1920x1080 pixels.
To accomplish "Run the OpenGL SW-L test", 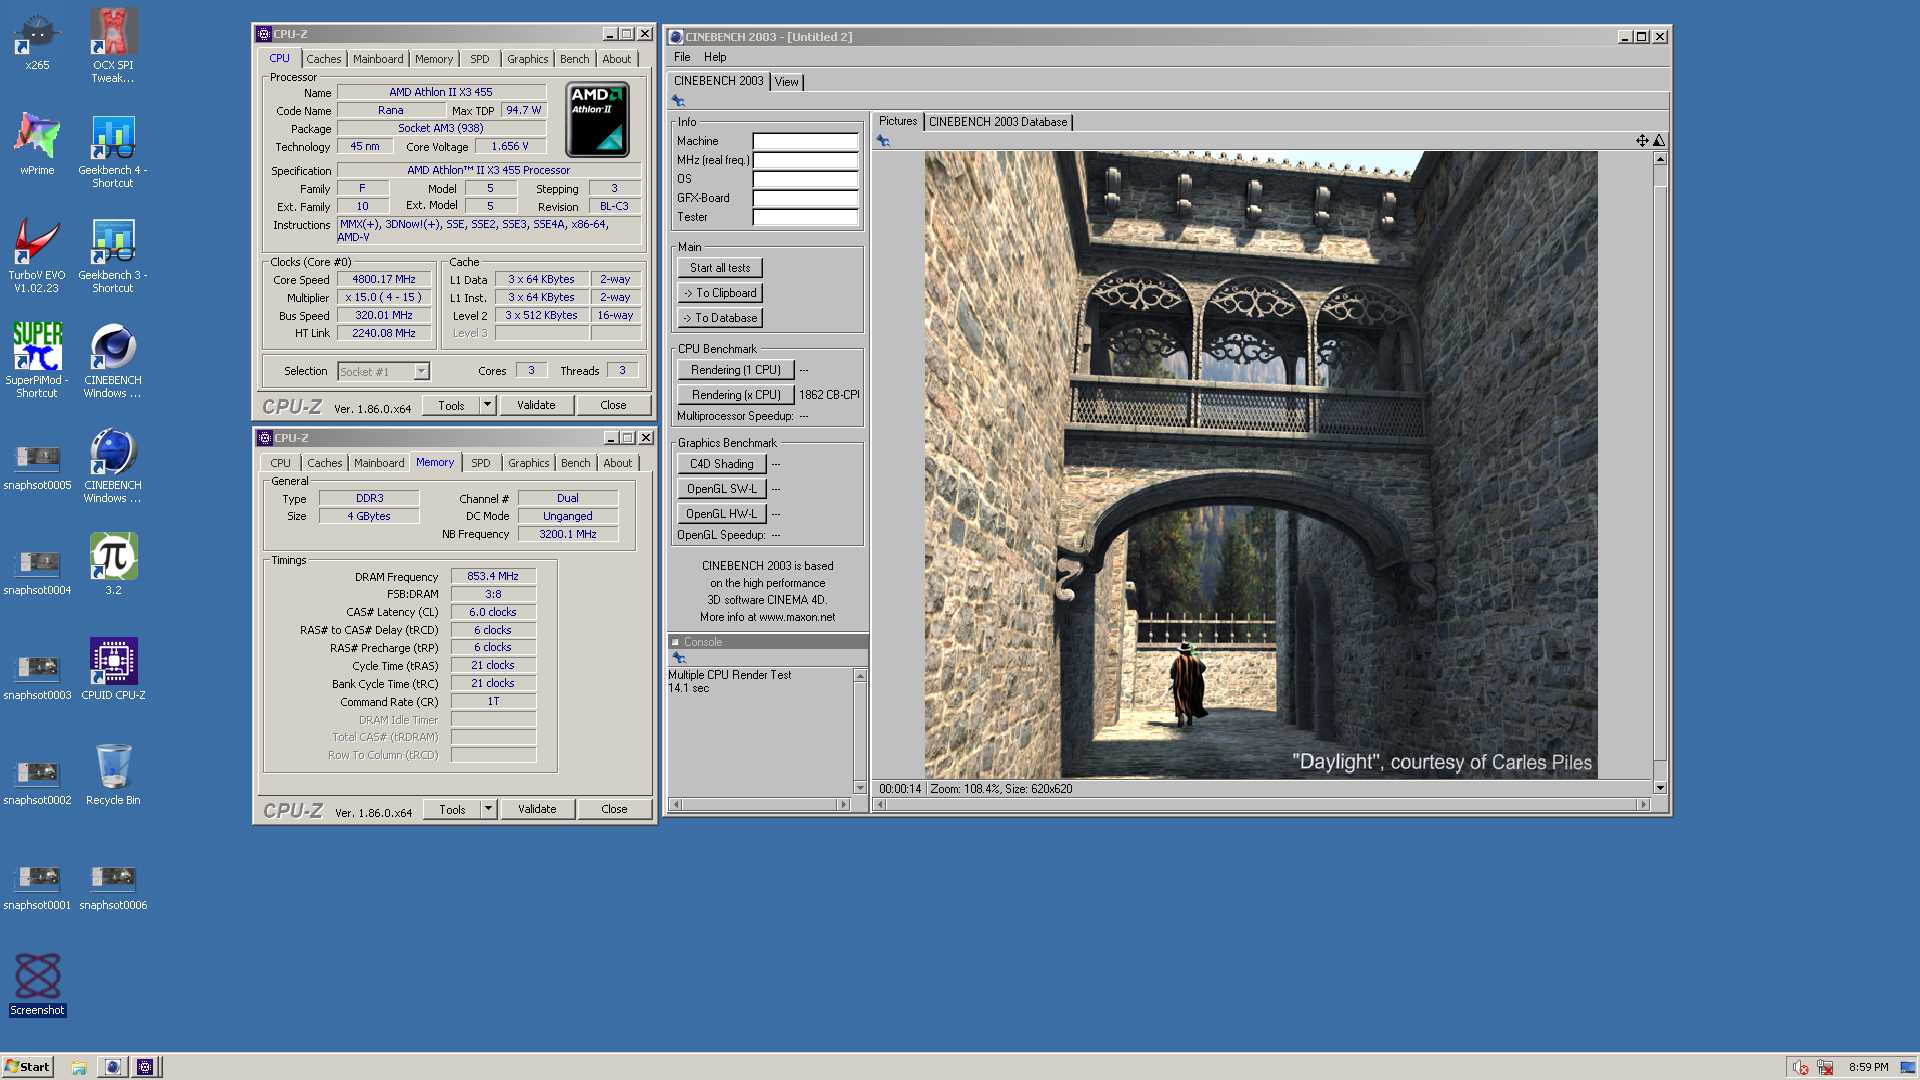I will click(722, 489).
